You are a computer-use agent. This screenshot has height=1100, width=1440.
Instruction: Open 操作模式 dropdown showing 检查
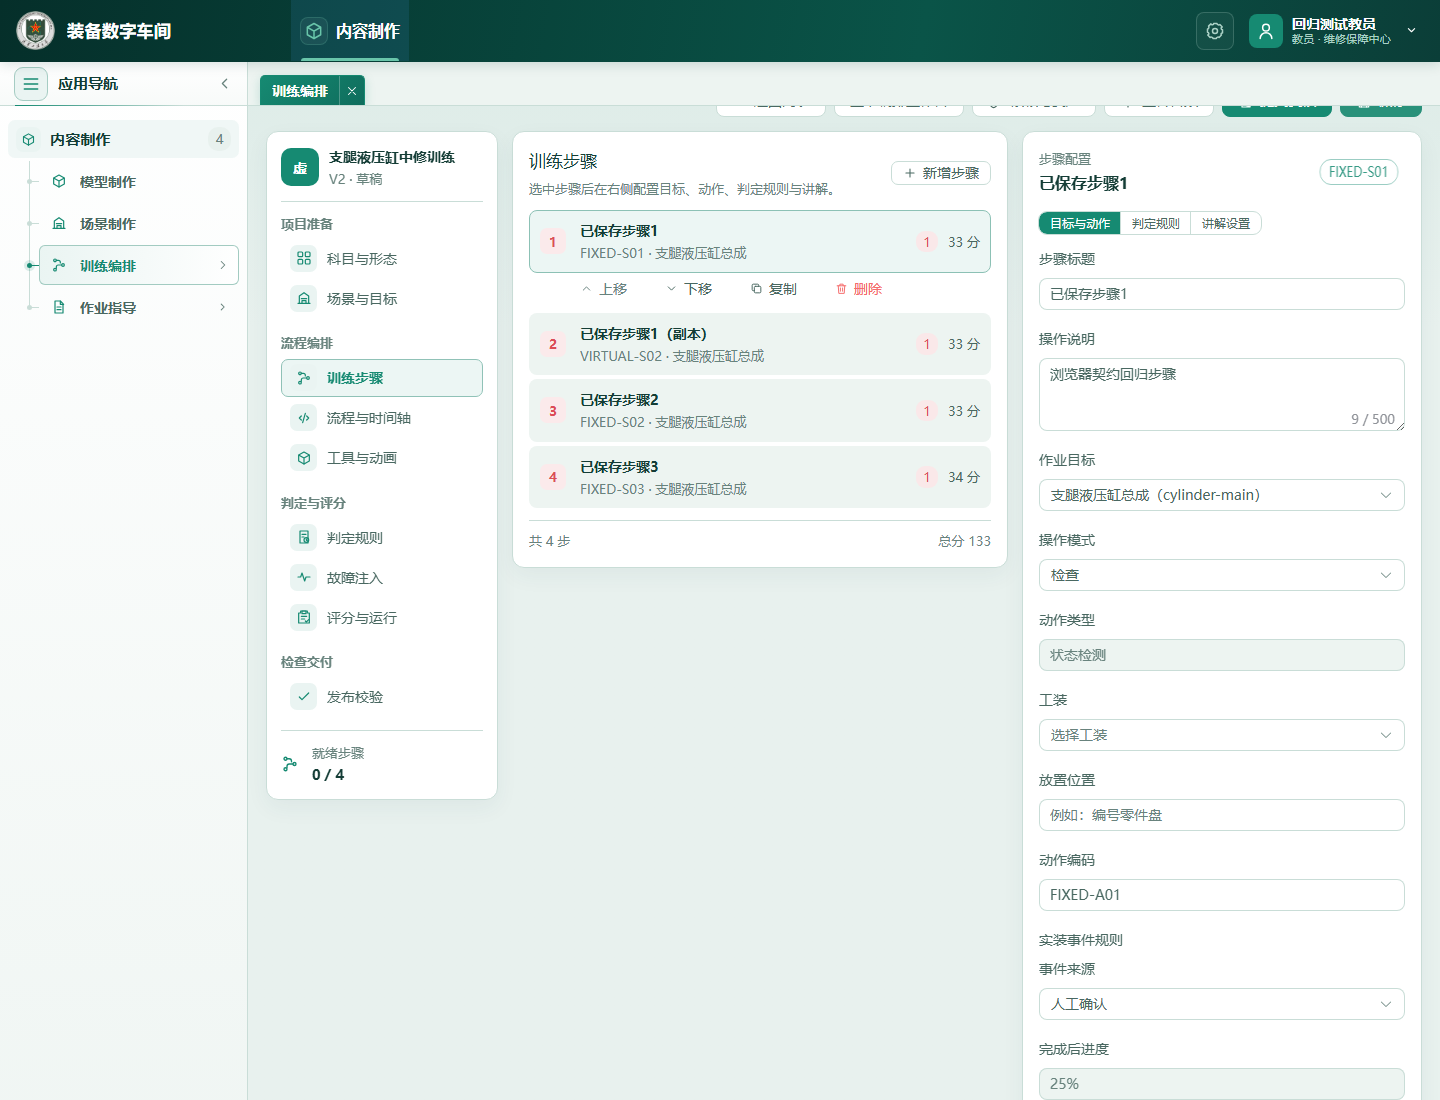click(1222, 575)
